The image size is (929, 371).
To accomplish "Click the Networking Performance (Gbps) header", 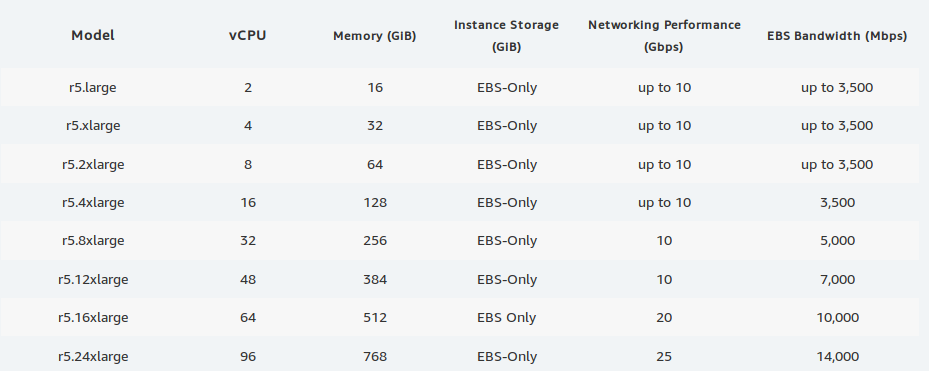I will (x=664, y=36).
